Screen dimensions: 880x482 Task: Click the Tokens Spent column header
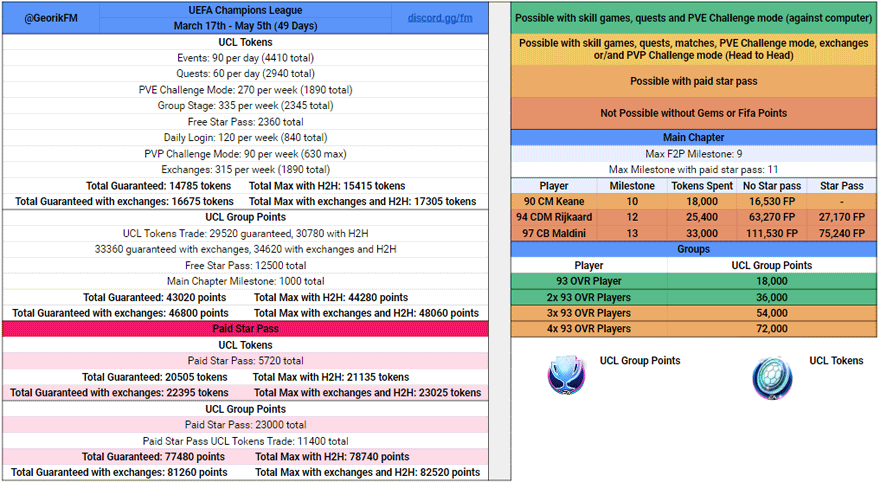coord(702,186)
